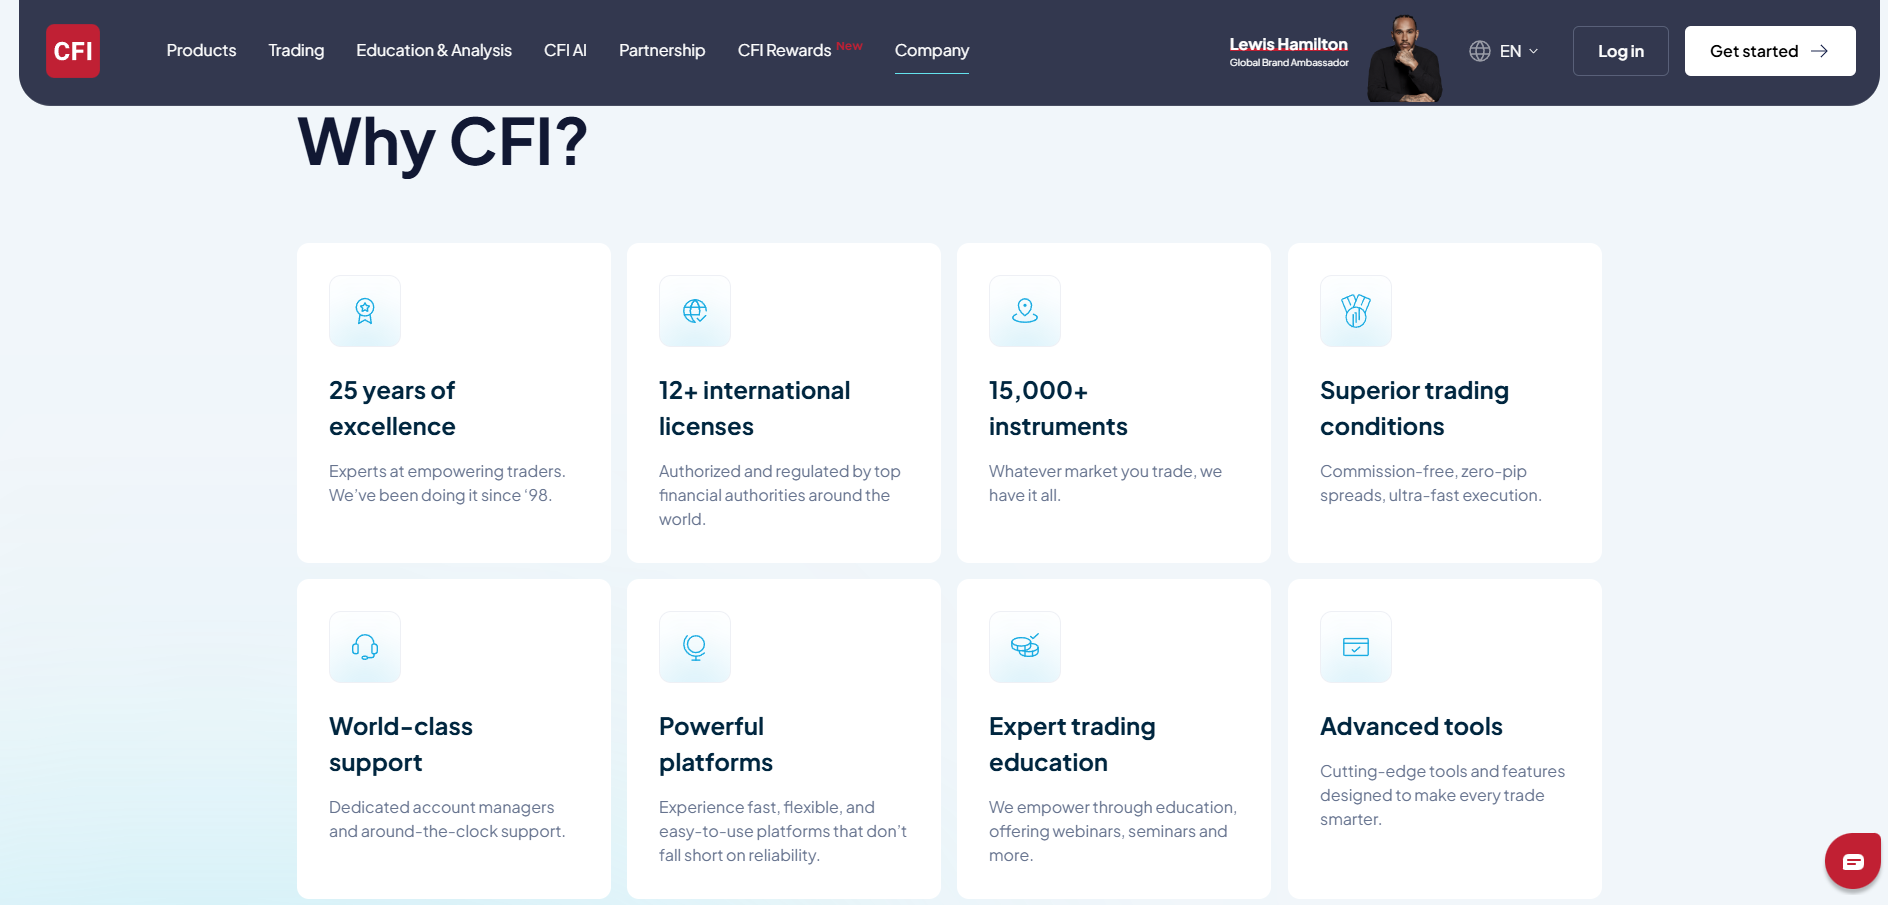The height and width of the screenshot is (905, 1888).
Task: Click the CFI red logo
Action: [x=73, y=51]
